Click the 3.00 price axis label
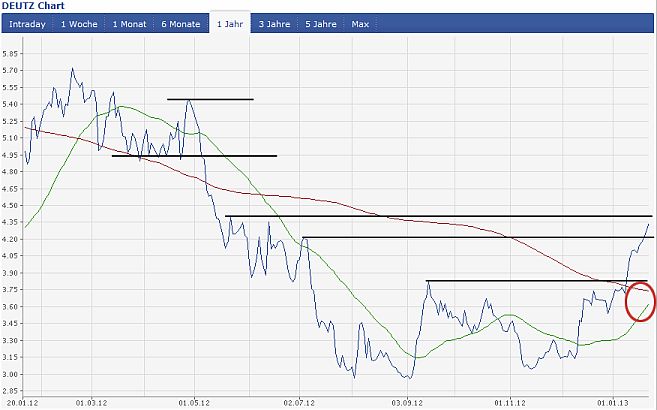The width and height of the screenshot is (657, 410). click(10, 374)
